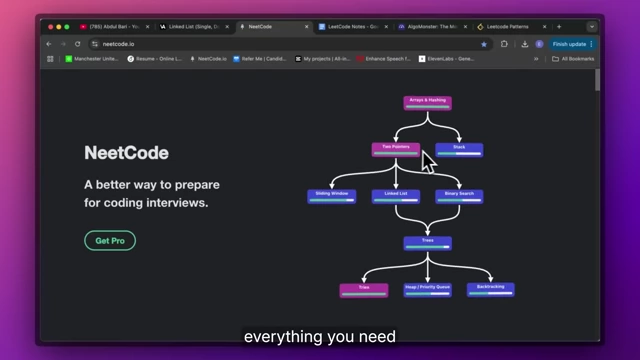Show more bookmarks via double chevron
This screenshot has height=360, width=640.
pyautogui.click(x=536, y=59)
